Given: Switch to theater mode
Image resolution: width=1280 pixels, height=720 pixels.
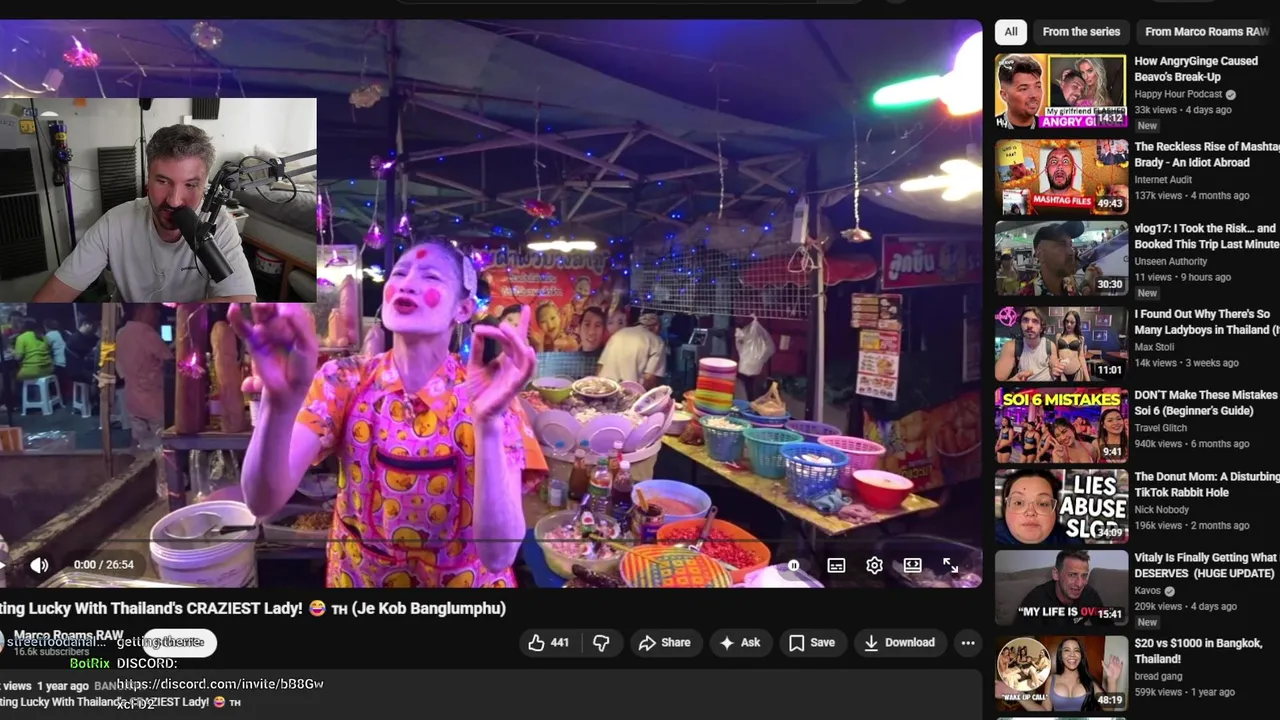Looking at the screenshot, I should [912, 565].
